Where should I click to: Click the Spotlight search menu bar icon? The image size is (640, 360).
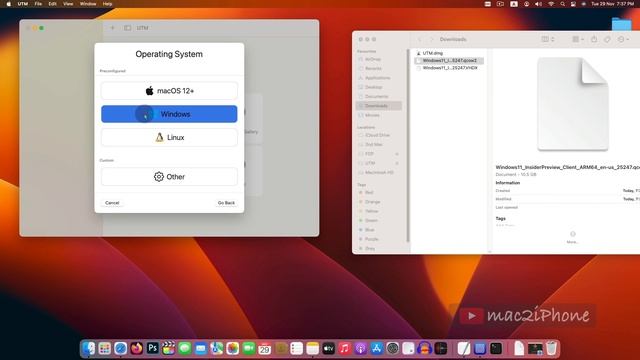(562, 4)
